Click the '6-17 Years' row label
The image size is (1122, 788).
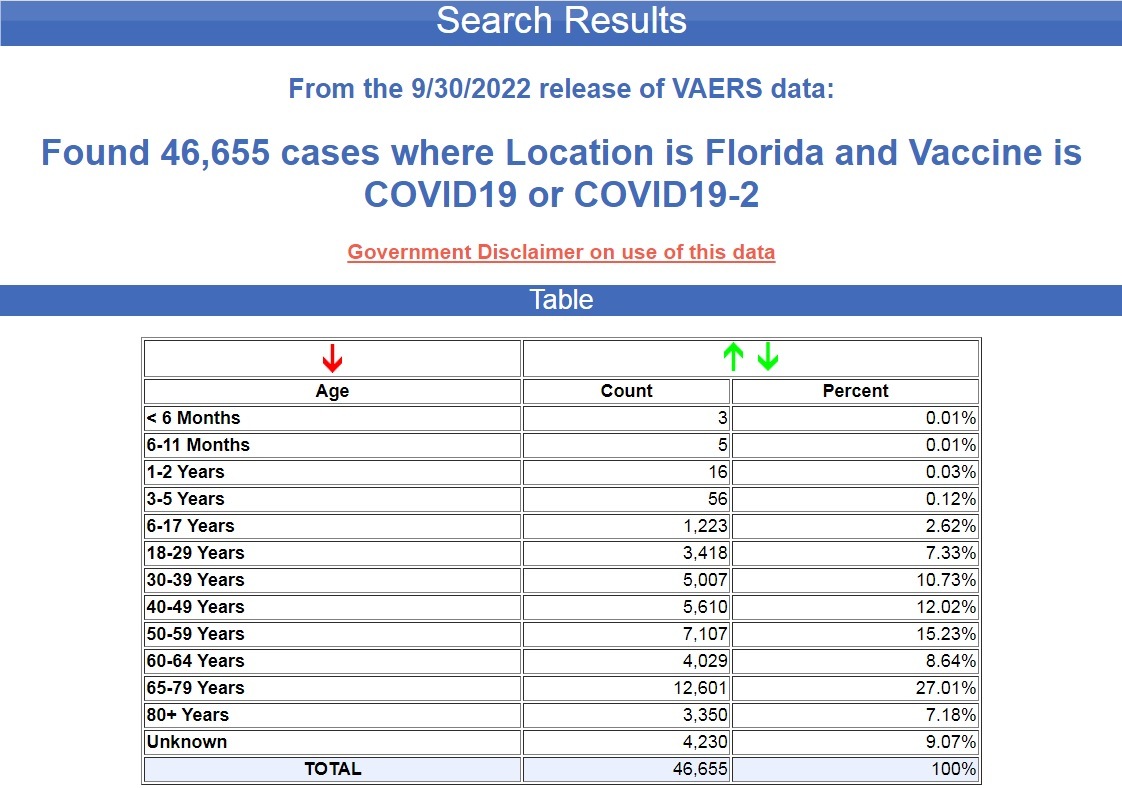[191, 526]
